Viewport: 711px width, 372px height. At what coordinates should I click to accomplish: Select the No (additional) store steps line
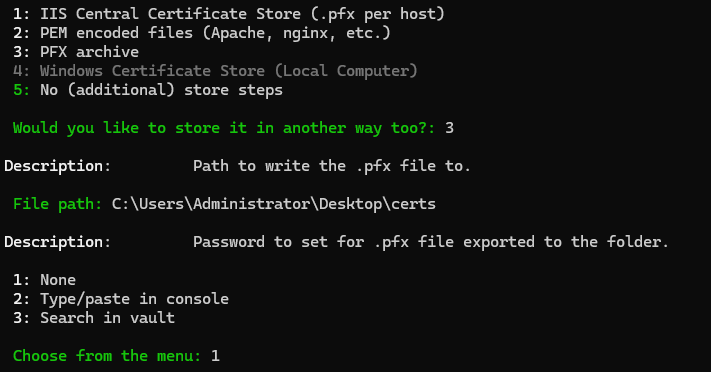pos(148,90)
